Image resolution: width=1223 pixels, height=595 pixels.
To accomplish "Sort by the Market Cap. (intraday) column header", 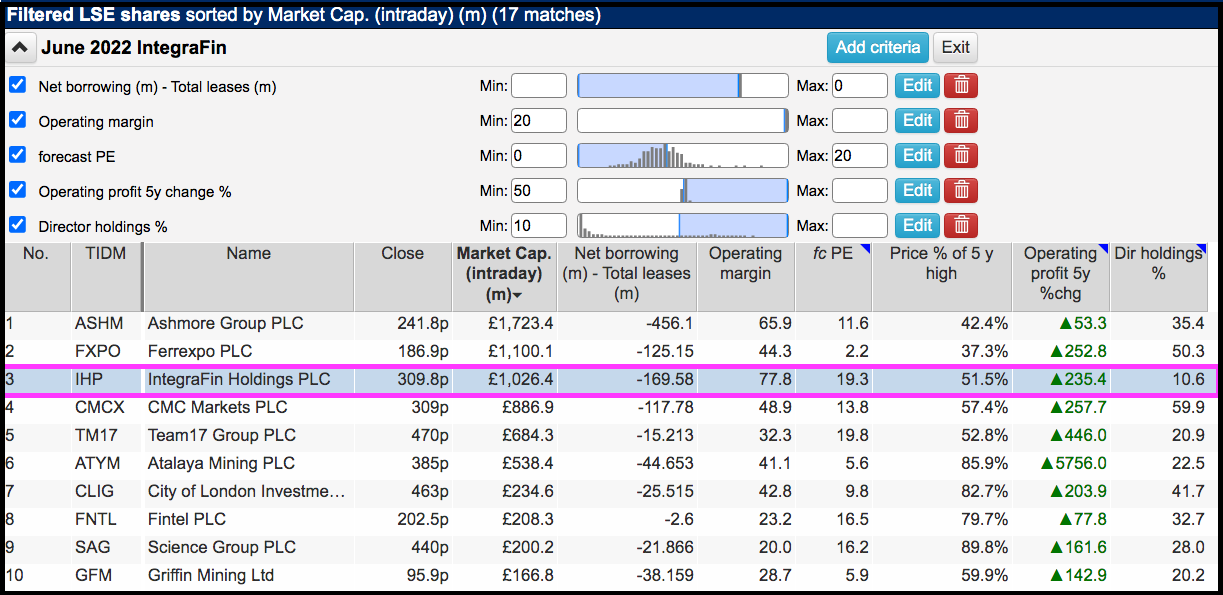I will pos(505,274).
